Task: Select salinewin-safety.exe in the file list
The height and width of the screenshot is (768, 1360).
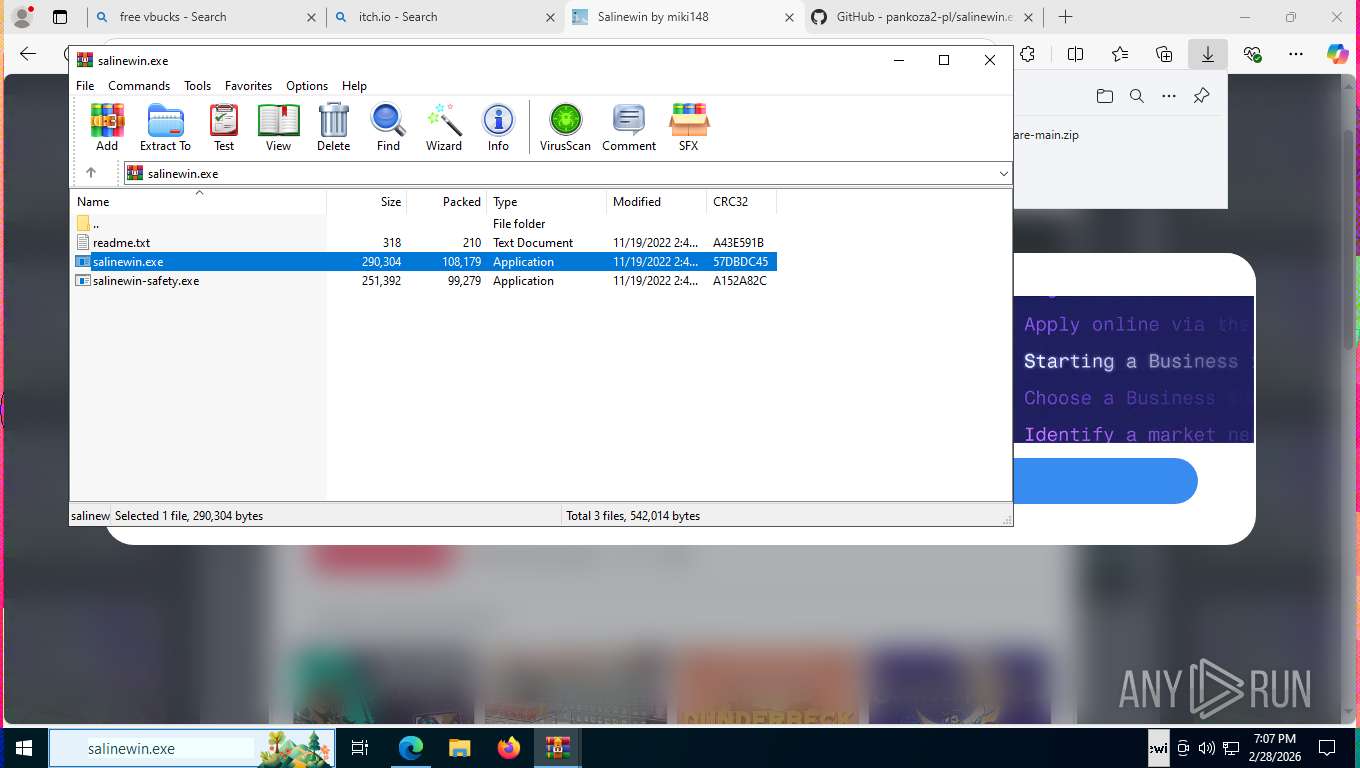Action: (x=146, y=281)
